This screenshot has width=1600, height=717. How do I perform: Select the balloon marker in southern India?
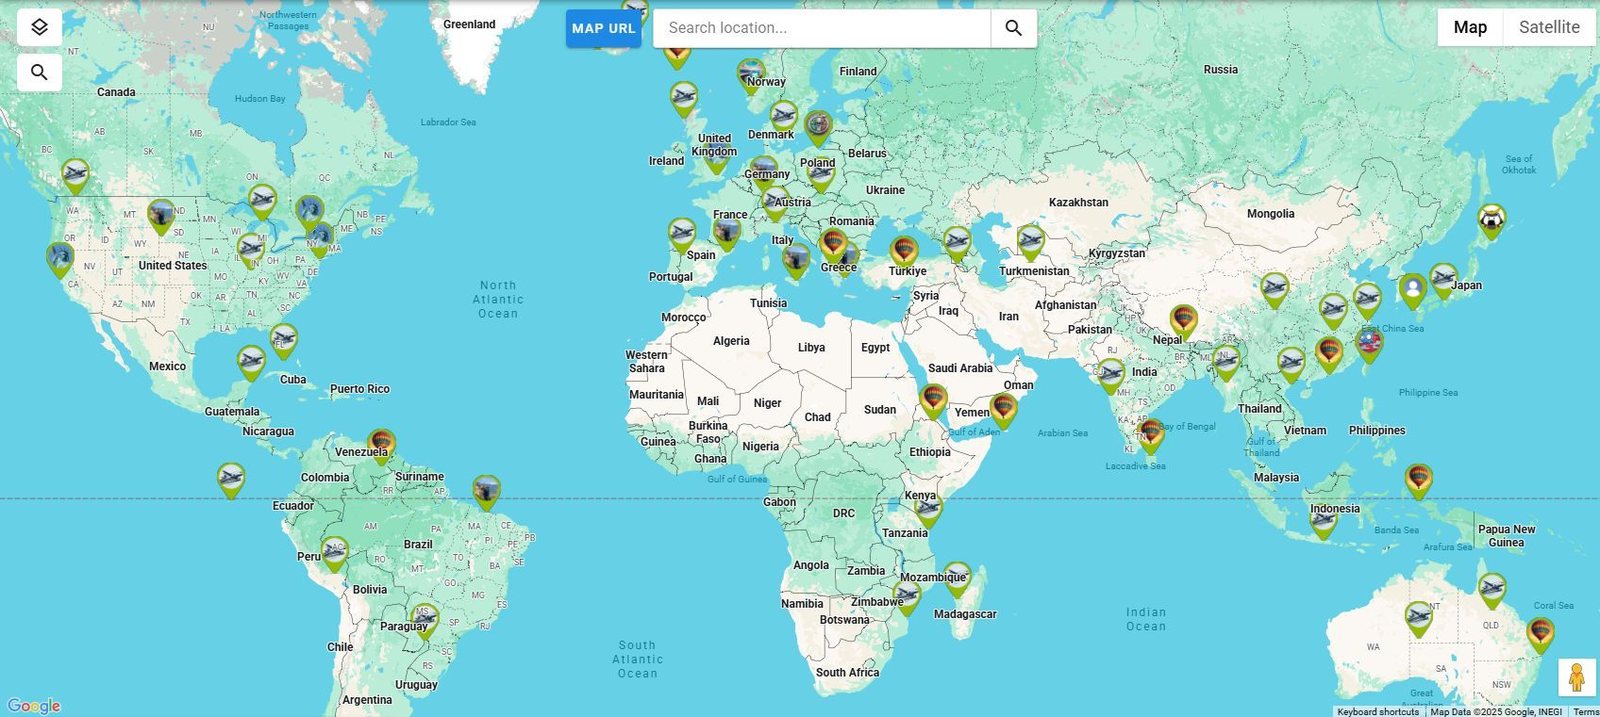point(1151,435)
